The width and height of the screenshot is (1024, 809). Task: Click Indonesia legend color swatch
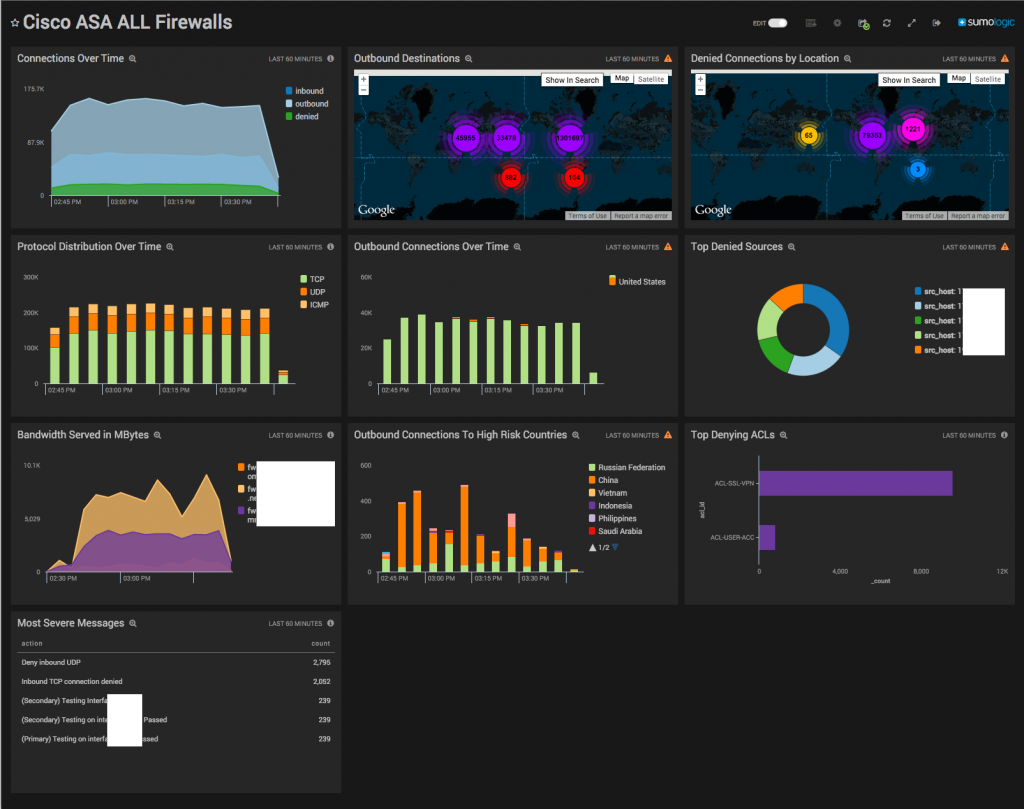[x=592, y=506]
